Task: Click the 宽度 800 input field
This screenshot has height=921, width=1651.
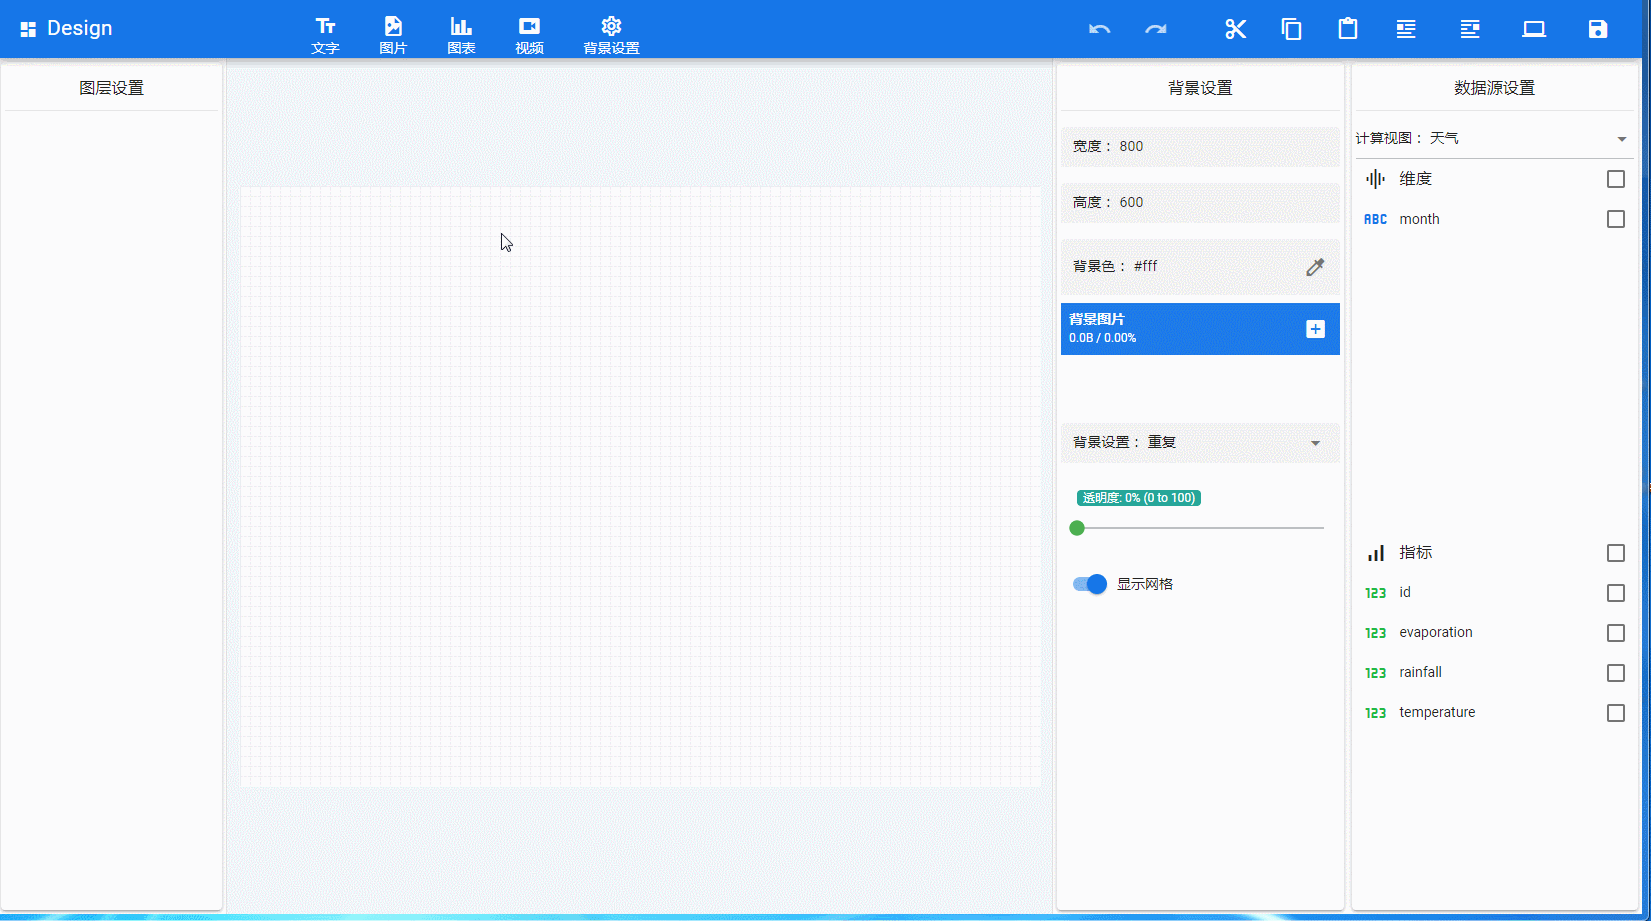Action: tap(1200, 146)
